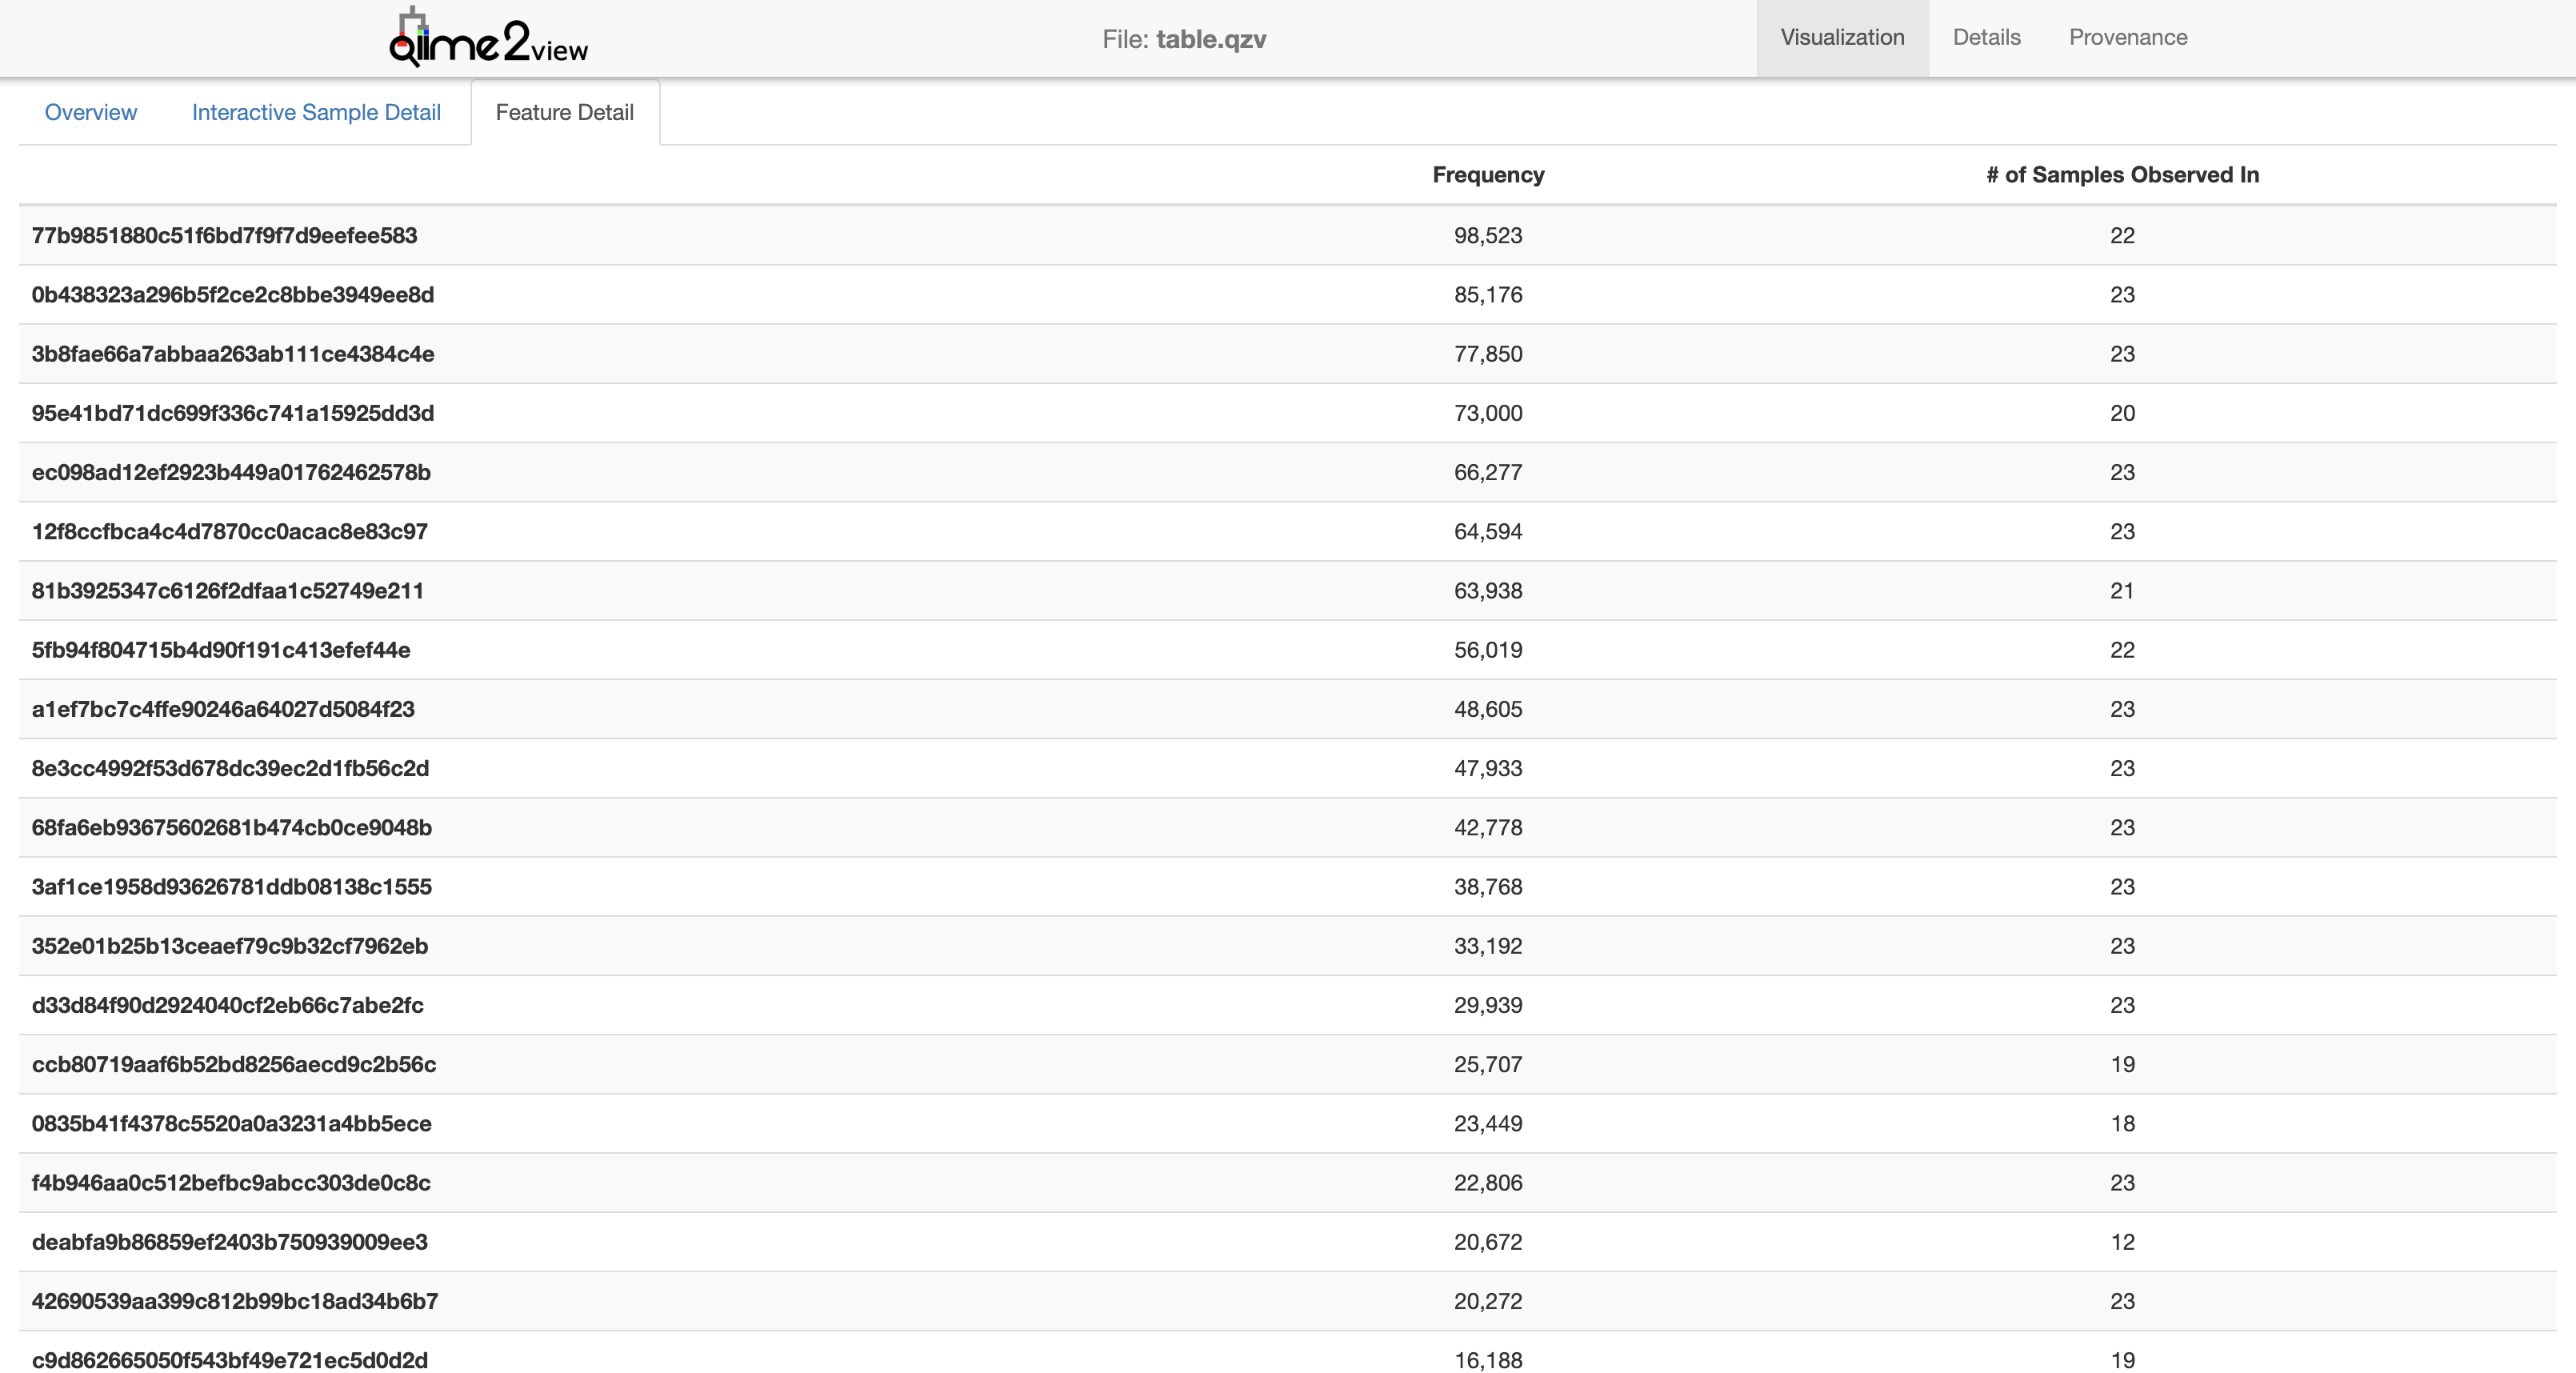Select feature ID 42690539aa399c812b99bc18ad34b6b7

(x=234, y=1301)
